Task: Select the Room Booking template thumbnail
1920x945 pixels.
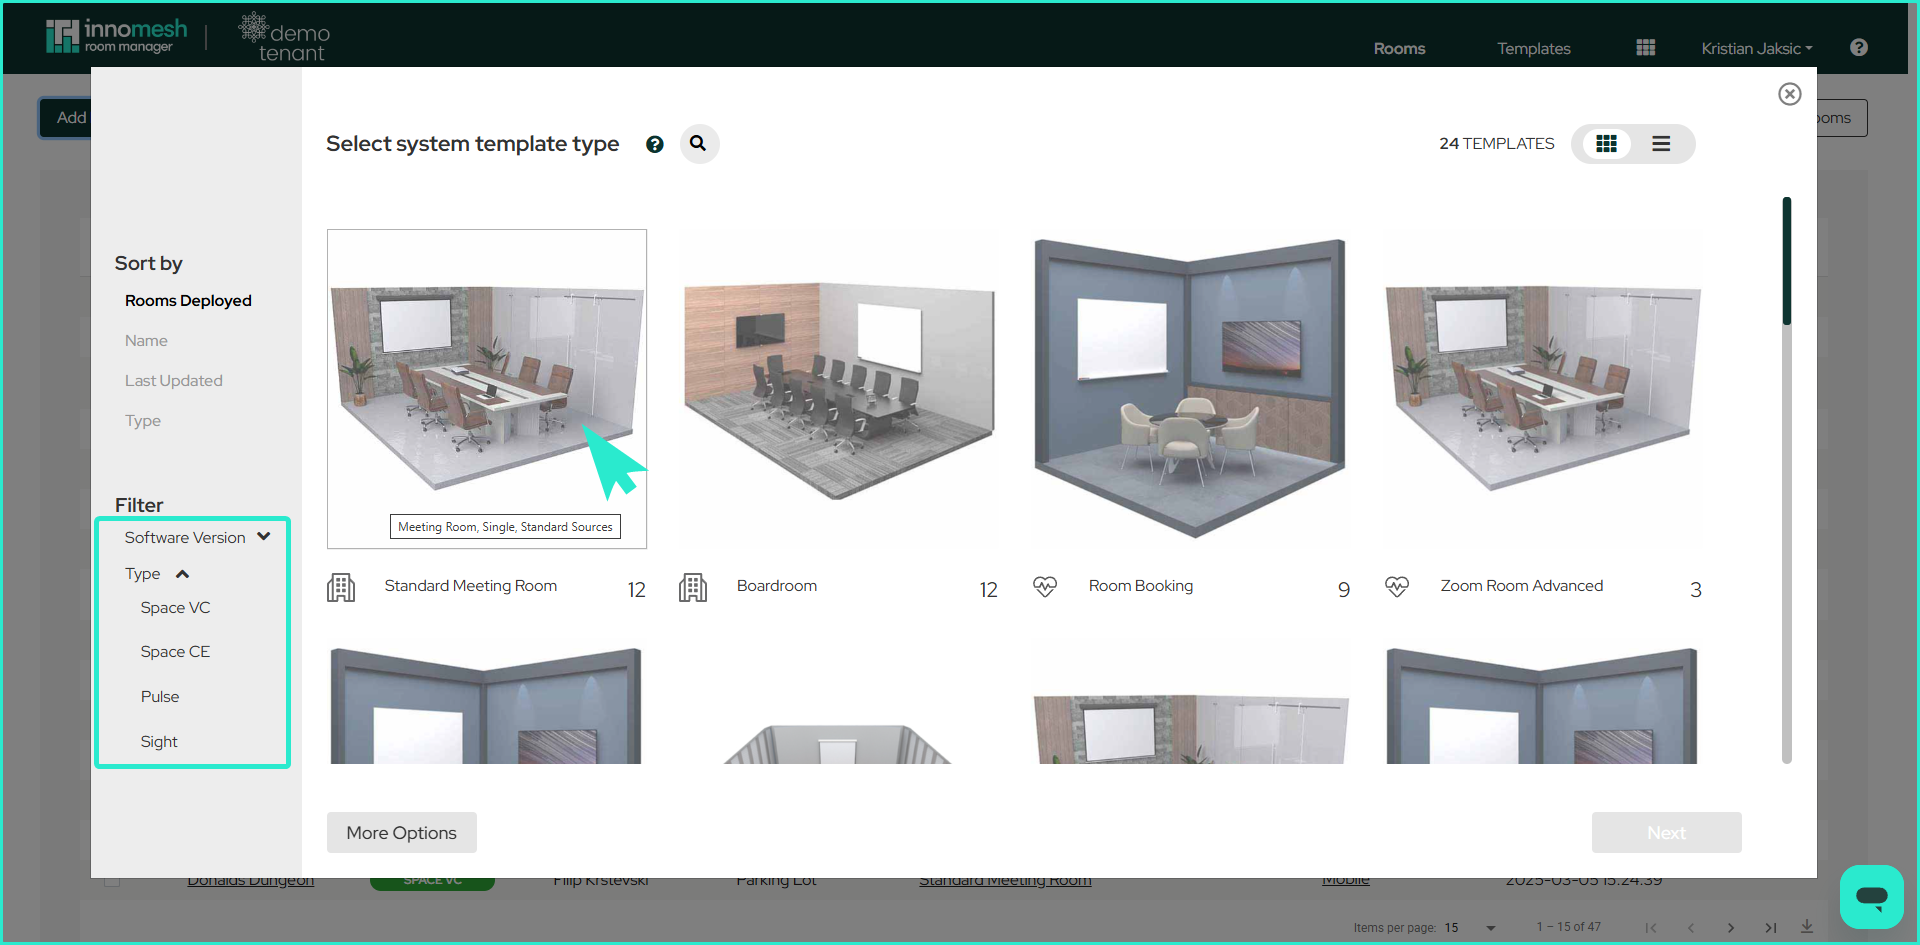Action: (x=1190, y=389)
